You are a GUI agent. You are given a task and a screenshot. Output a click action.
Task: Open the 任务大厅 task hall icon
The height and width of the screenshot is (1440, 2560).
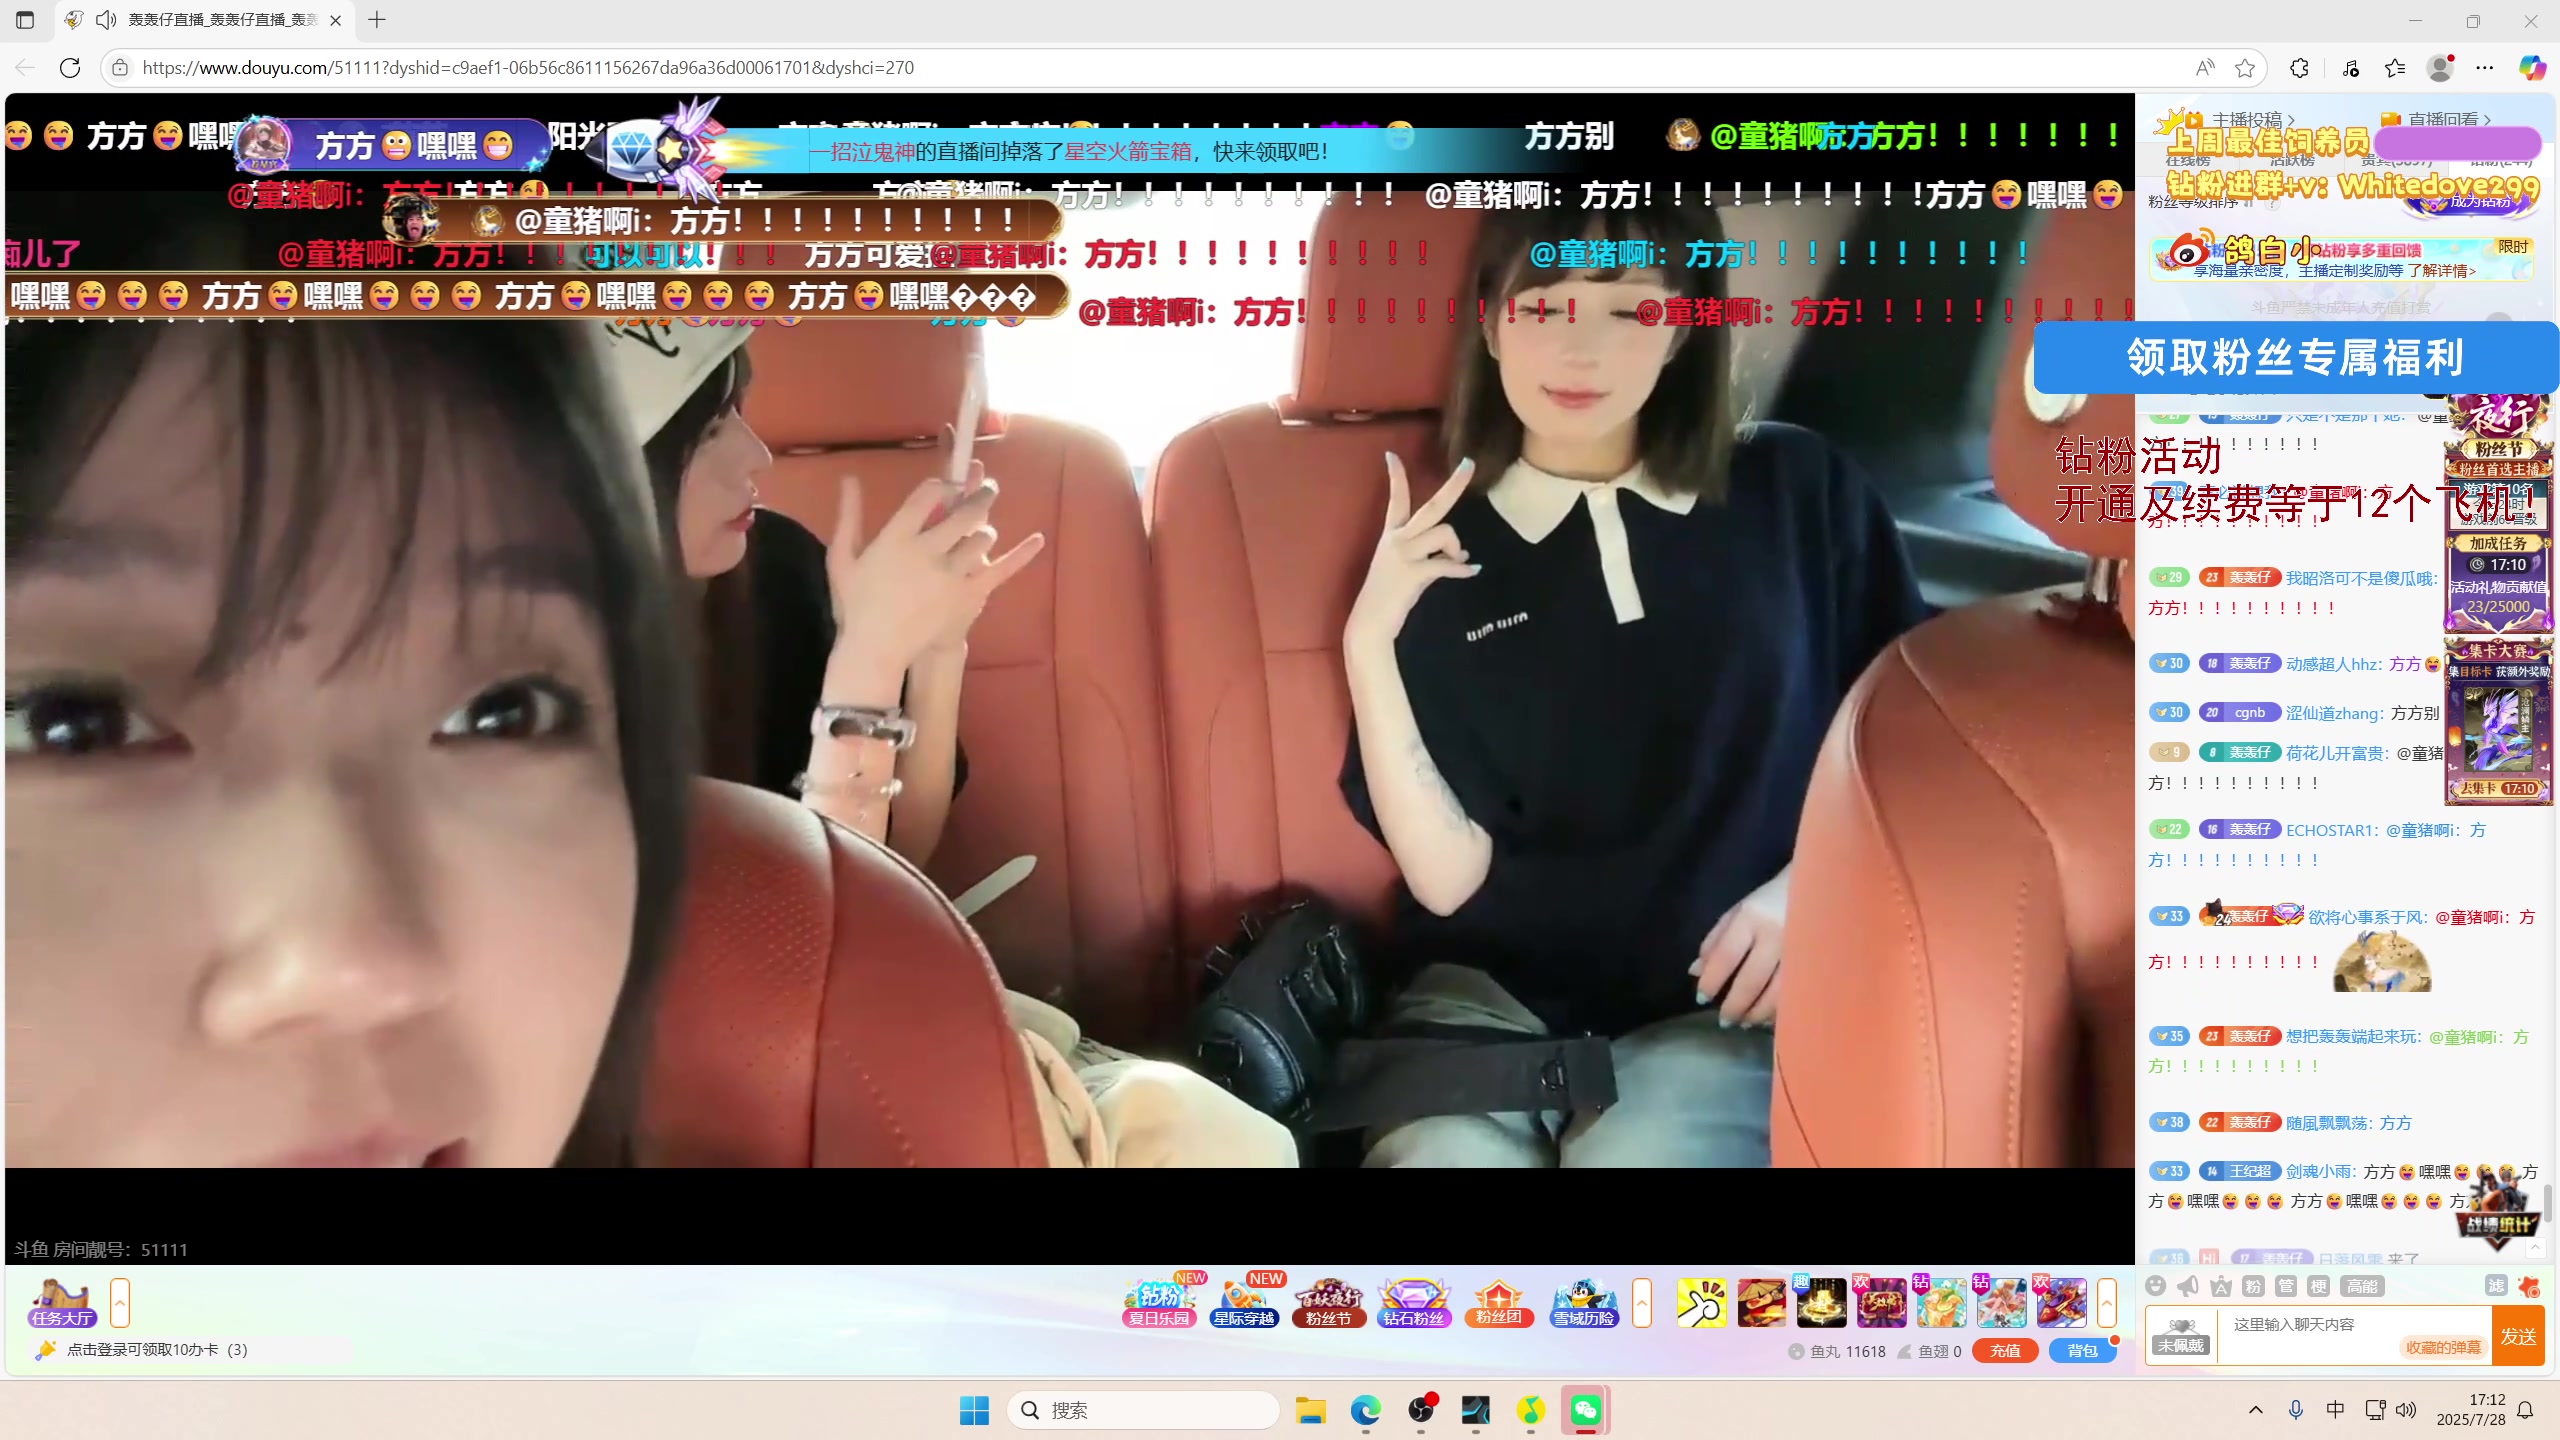tap(62, 1302)
